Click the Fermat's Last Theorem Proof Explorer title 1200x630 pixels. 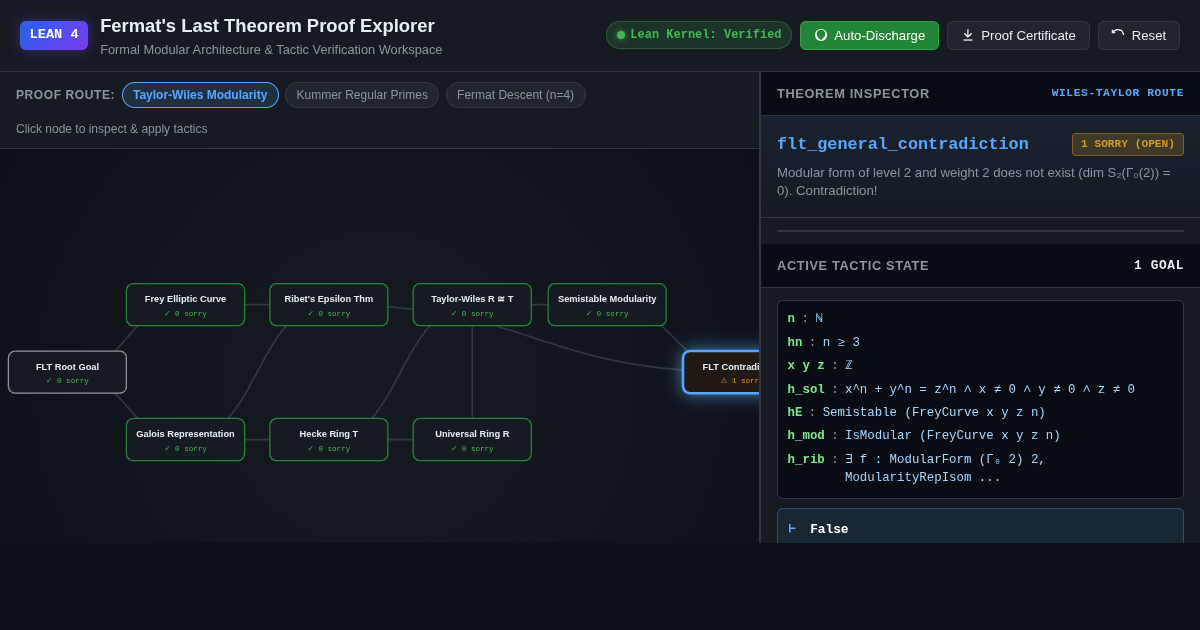point(267,26)
